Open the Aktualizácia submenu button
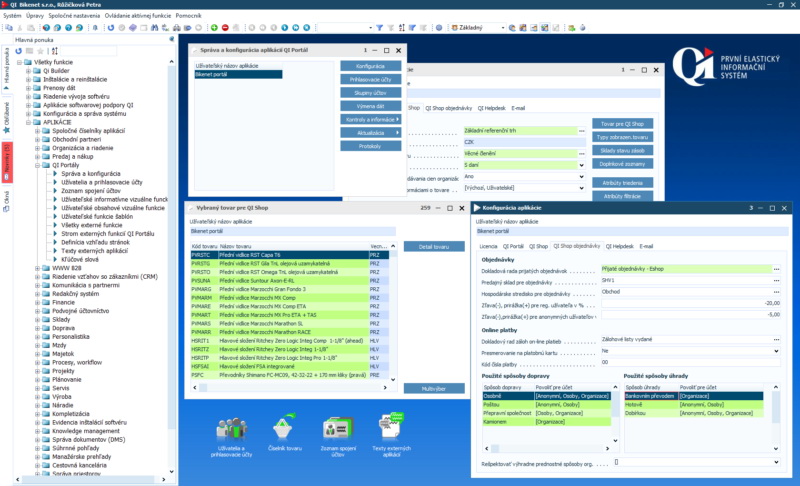Viewport: 800px width, 486px height. 370,133
